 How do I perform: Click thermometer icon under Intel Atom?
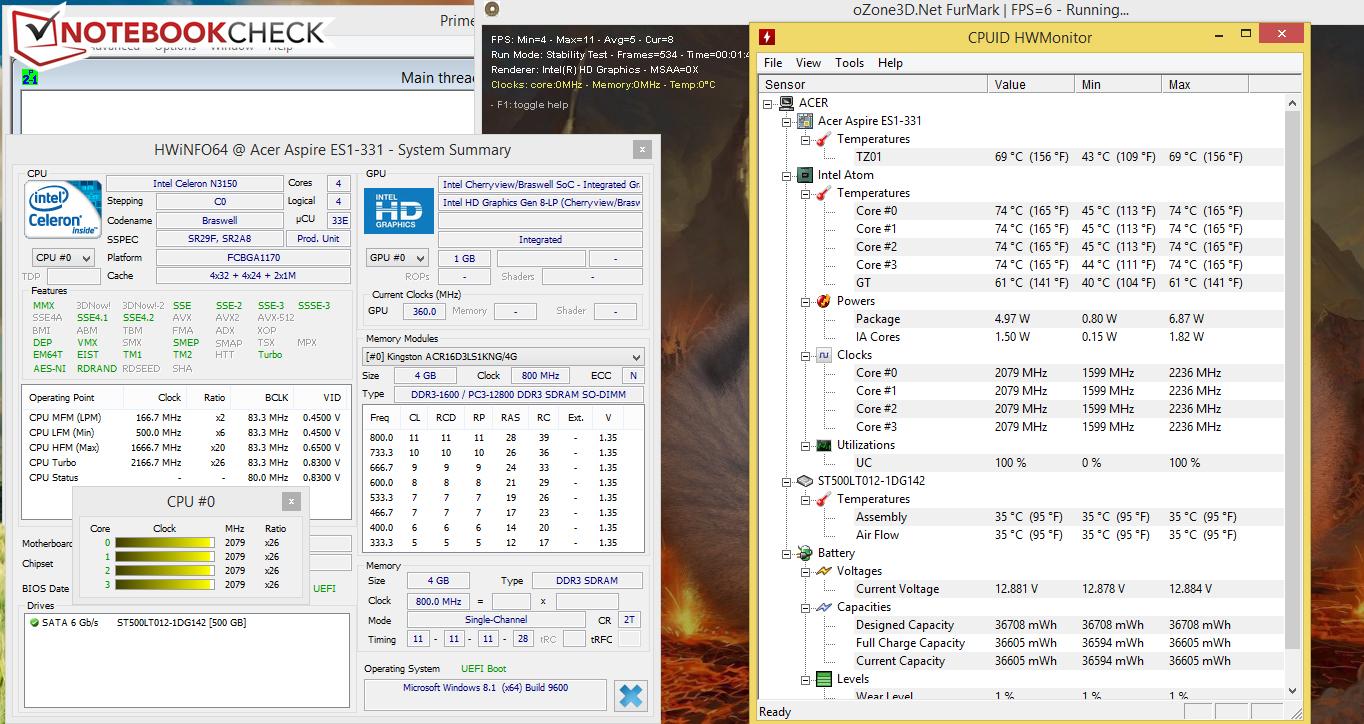click(824, 193)
